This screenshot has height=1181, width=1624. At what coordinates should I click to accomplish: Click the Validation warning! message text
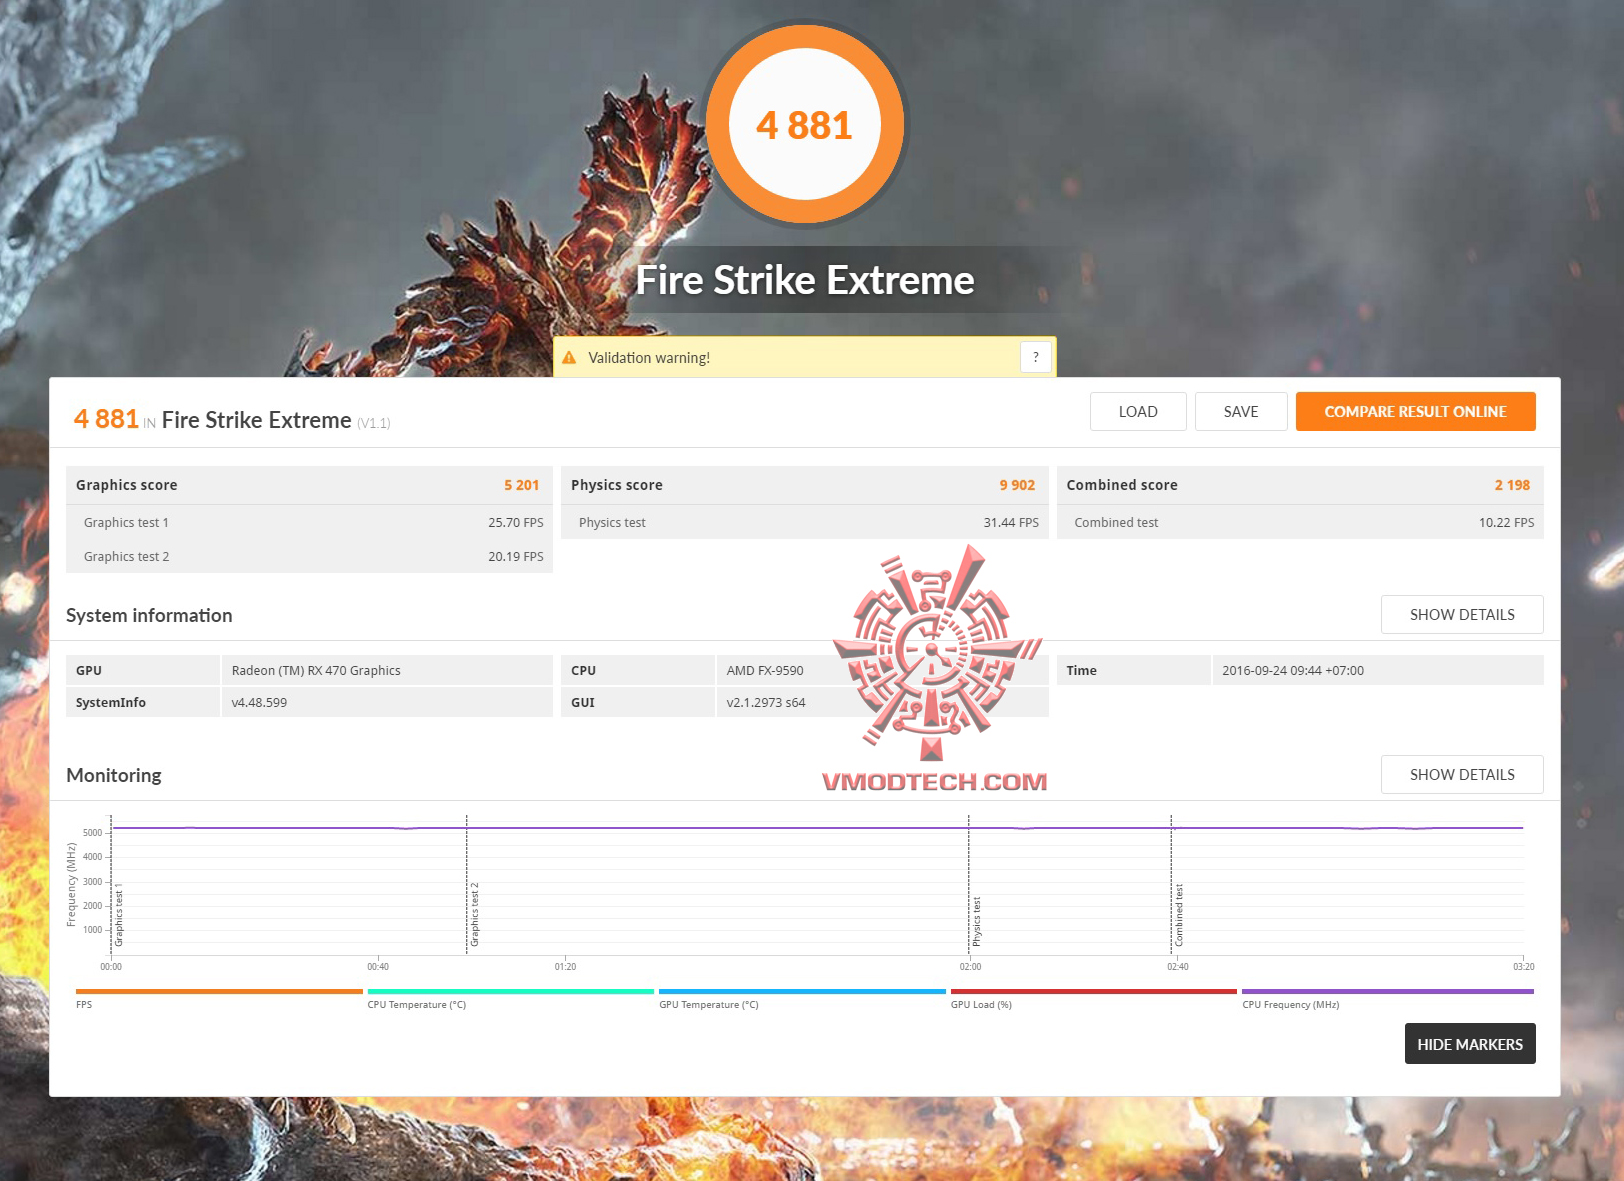(649, 358)
